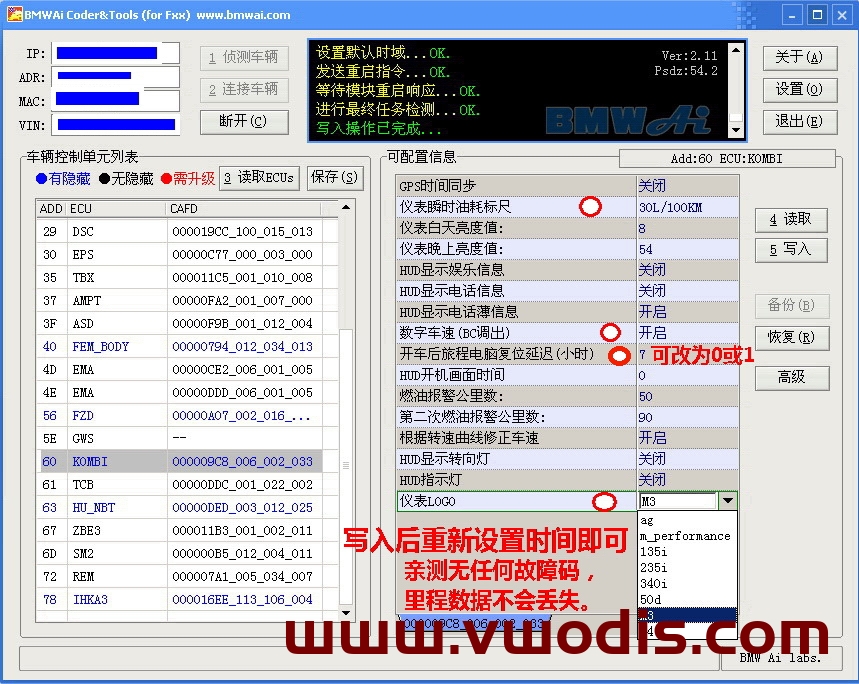
Task: Open the 仪表LOGO dropdown arrow
Action: point(727,501)
